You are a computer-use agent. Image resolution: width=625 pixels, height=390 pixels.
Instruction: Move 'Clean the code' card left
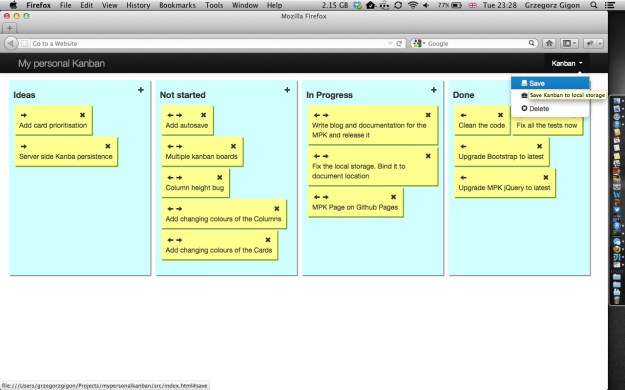click(463, 115)
